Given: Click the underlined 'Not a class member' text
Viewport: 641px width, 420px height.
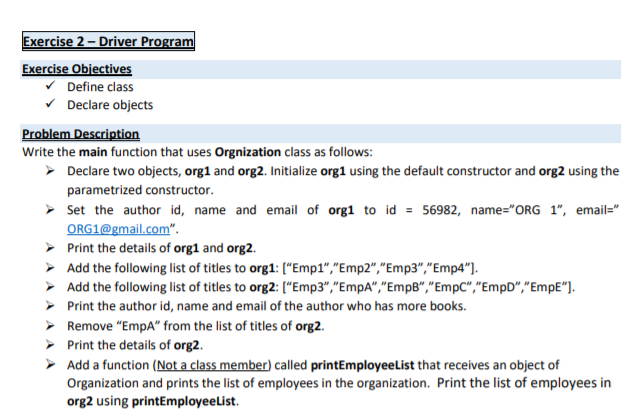Looking at the screenshot, I should click(212, 364).
